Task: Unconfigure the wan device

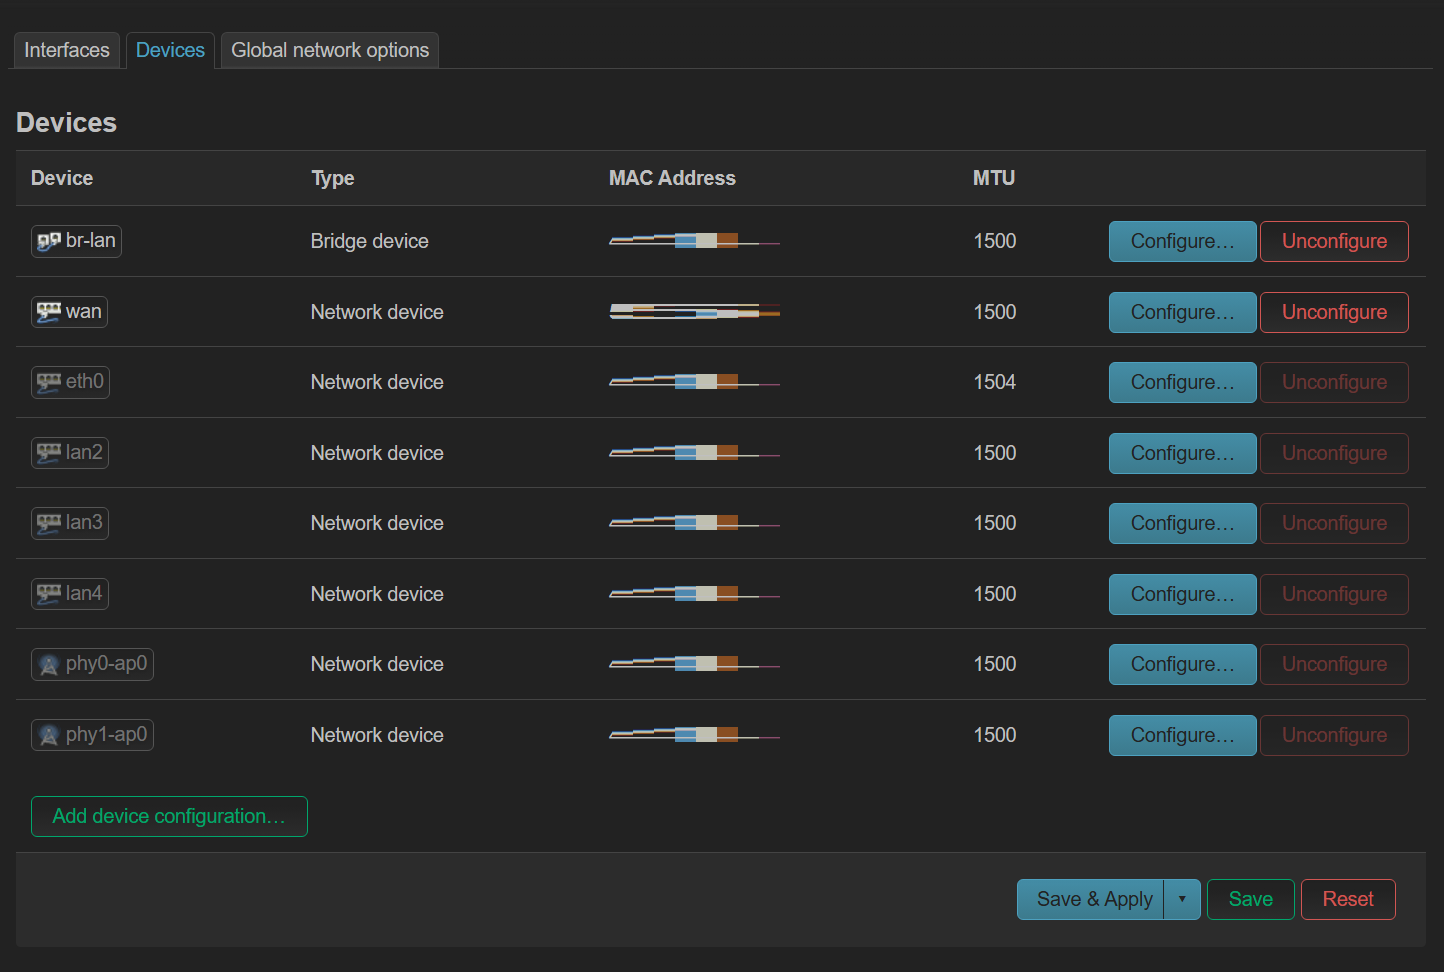Action: pyautogui.click(x=1334, y=312)
